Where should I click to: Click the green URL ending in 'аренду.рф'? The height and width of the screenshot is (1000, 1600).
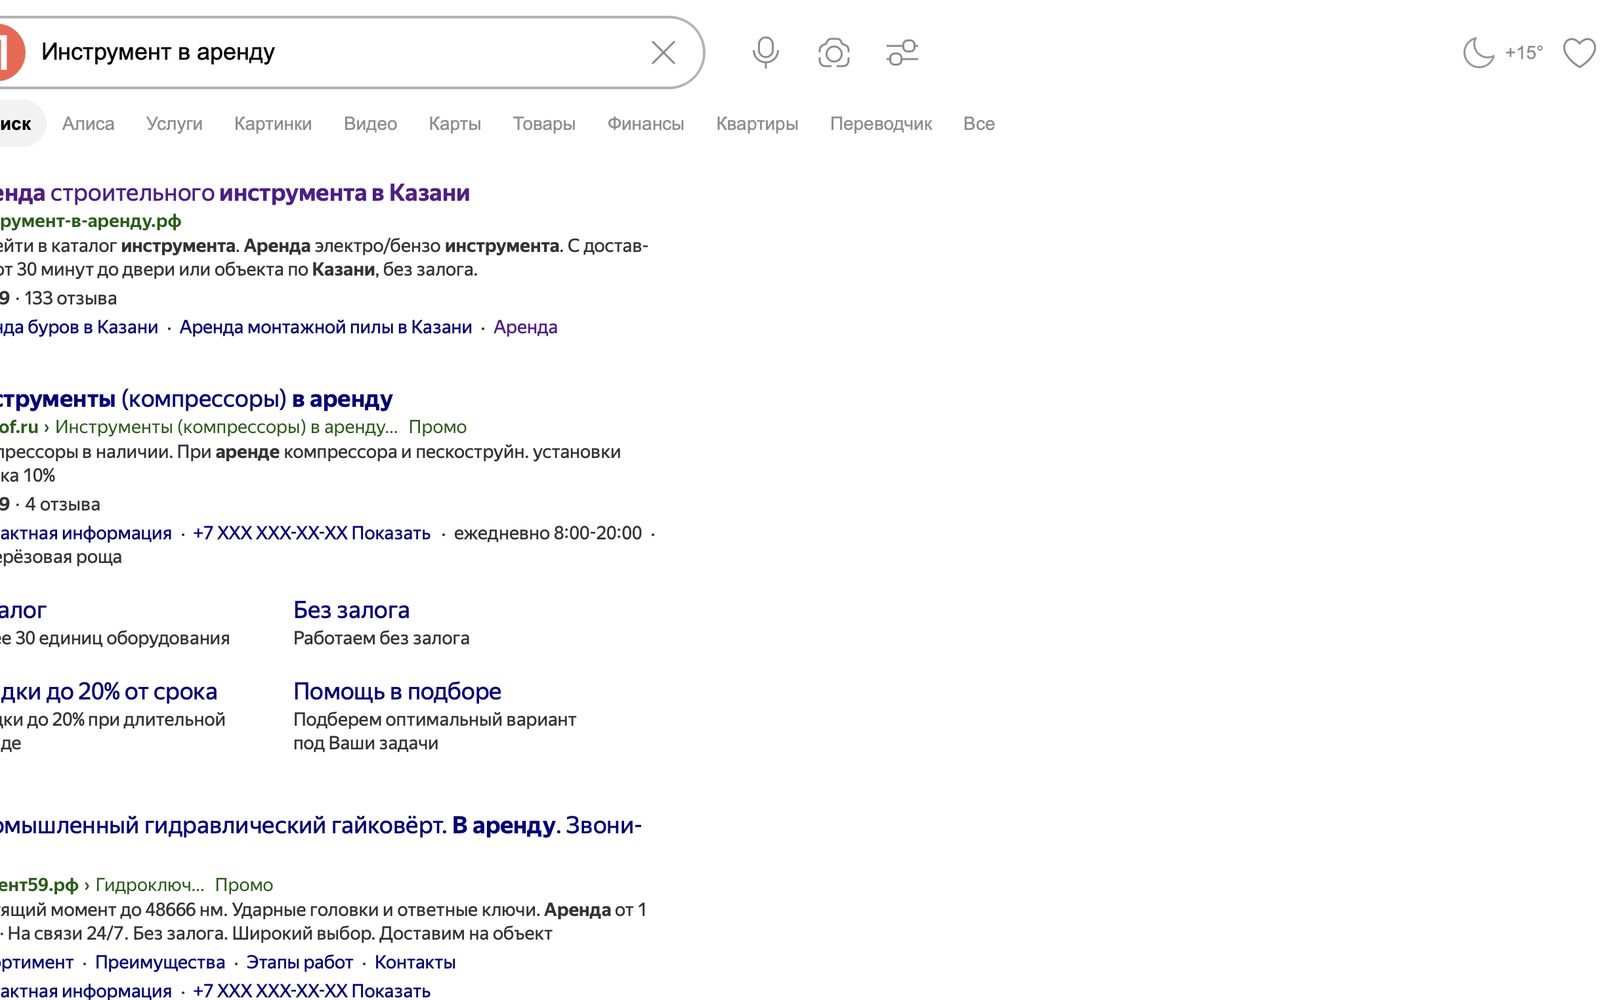pos(90,221)
